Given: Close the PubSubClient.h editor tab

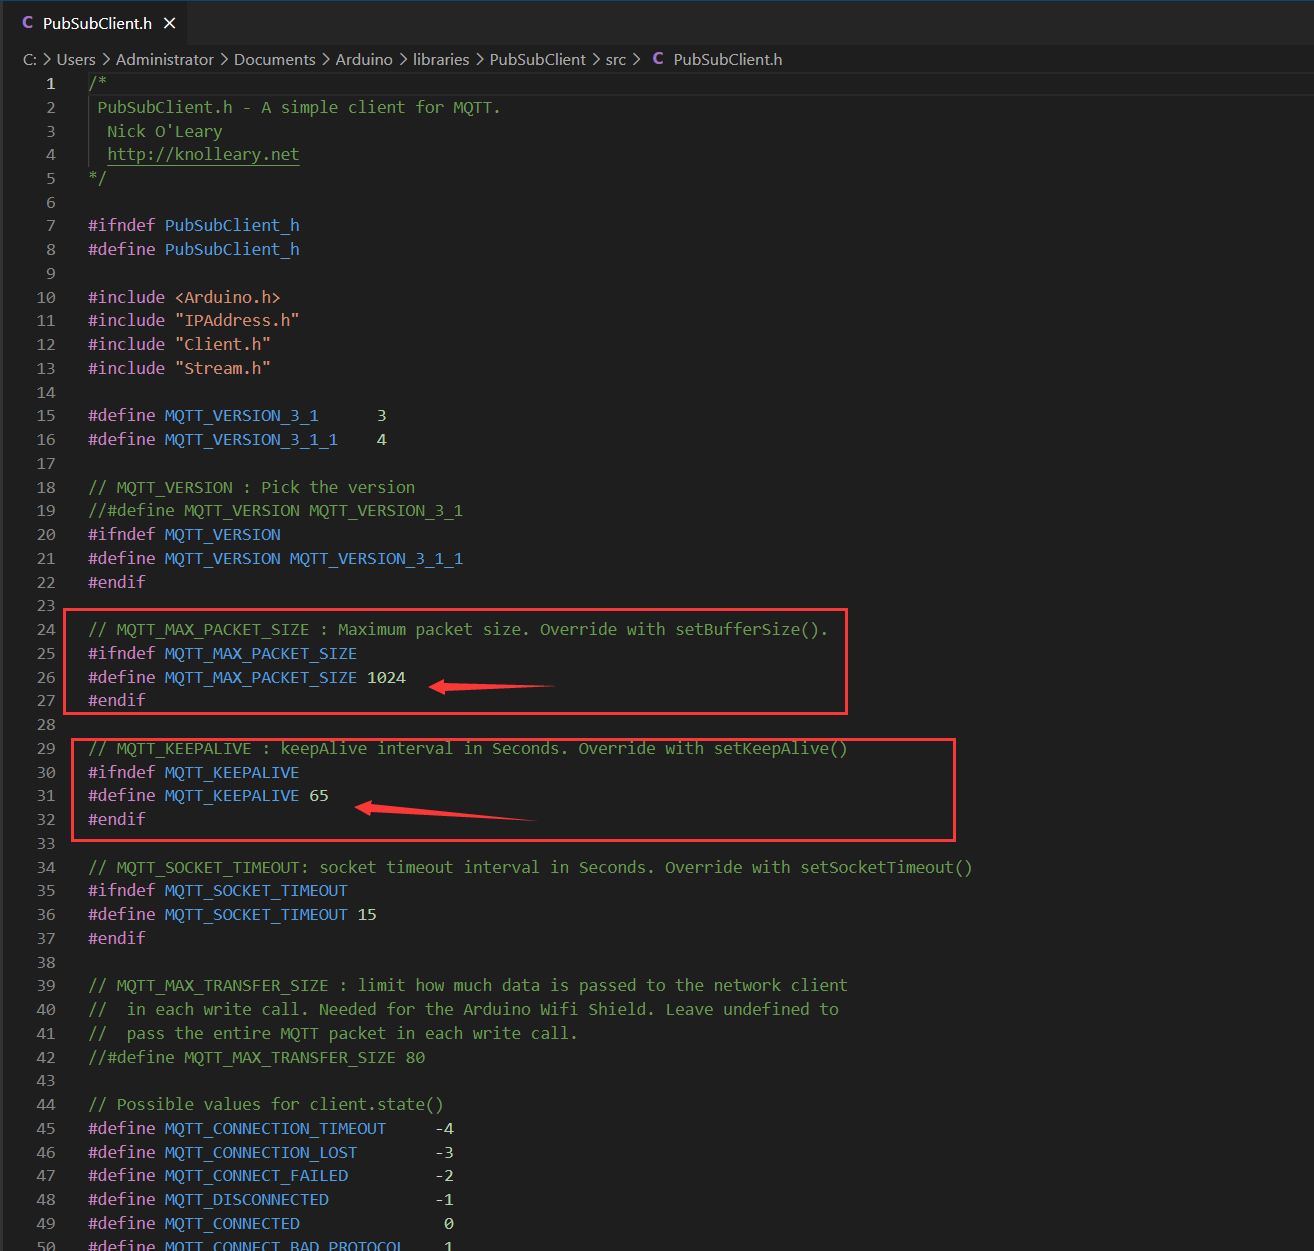Looking at the screenshot, I should tap(170, 23).
